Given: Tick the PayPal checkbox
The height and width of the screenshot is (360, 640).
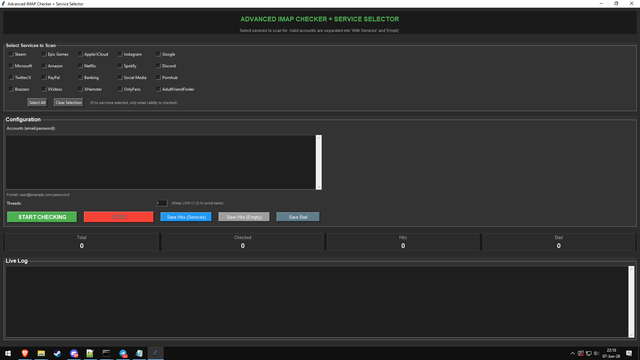Looking at the screenshot, I should (44, 78).
